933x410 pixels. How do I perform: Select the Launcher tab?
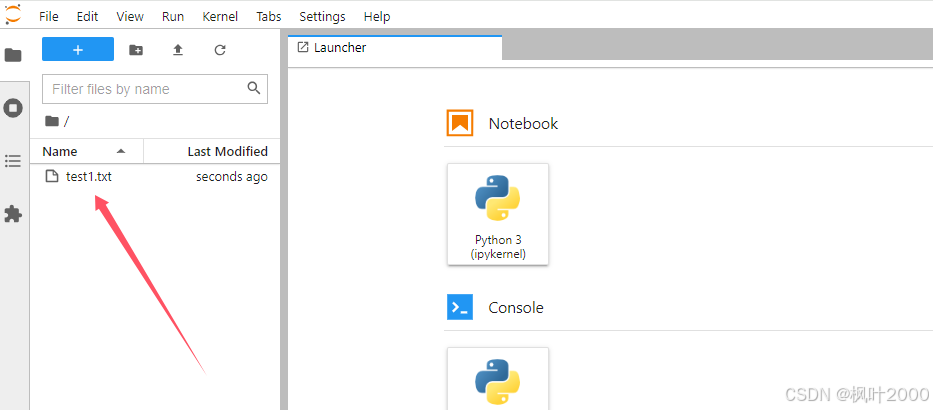pos(395,48)
